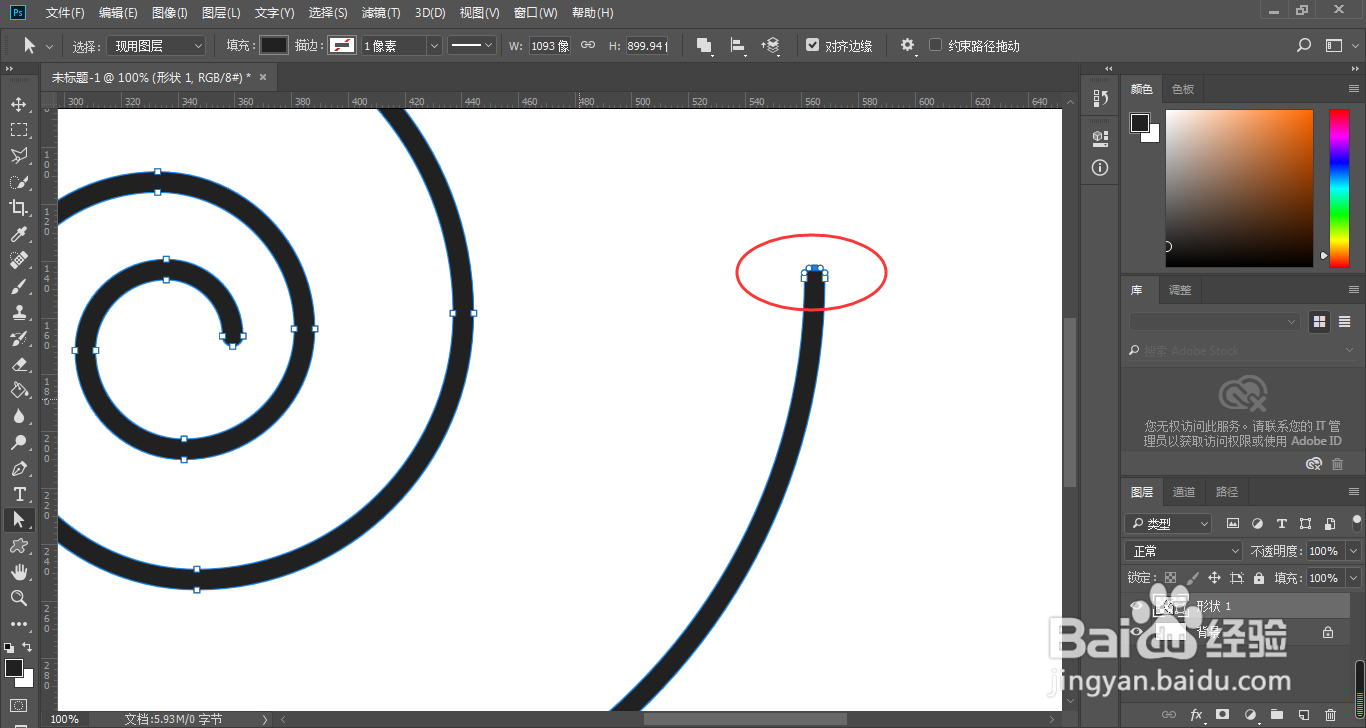Create new adjustment layer icon
The height and width of the screenshot is (728, 1366).
tap(1249, 715)
